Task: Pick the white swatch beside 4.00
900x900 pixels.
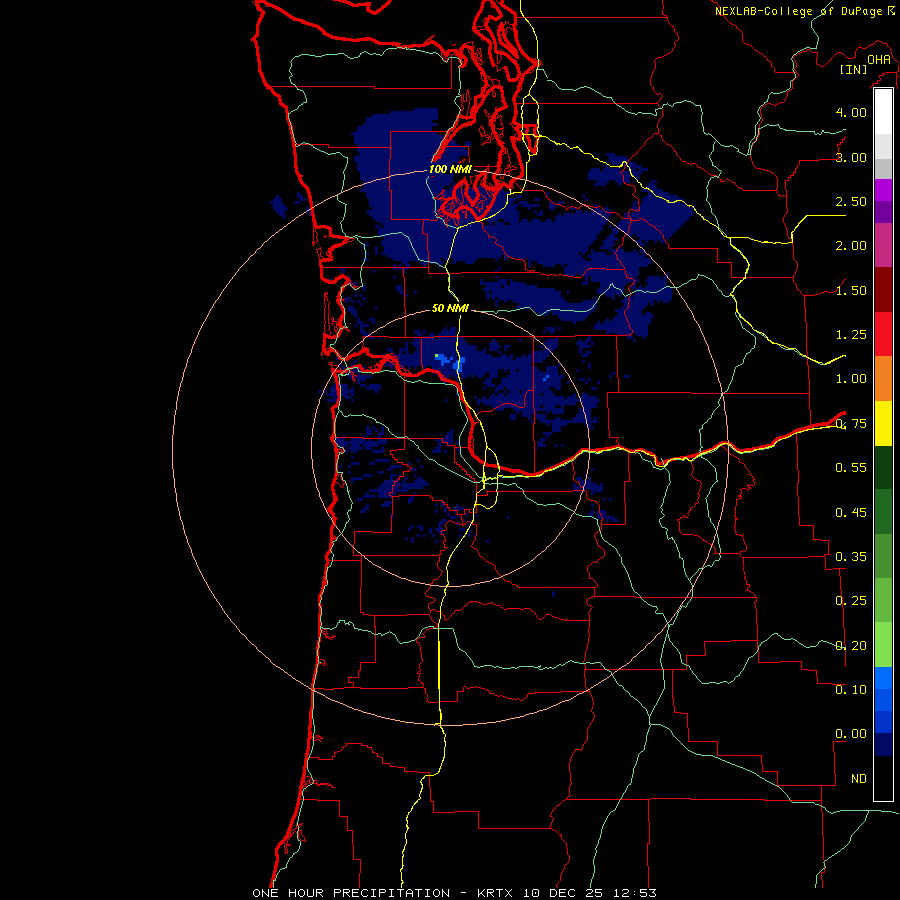Action: (883, 112)
